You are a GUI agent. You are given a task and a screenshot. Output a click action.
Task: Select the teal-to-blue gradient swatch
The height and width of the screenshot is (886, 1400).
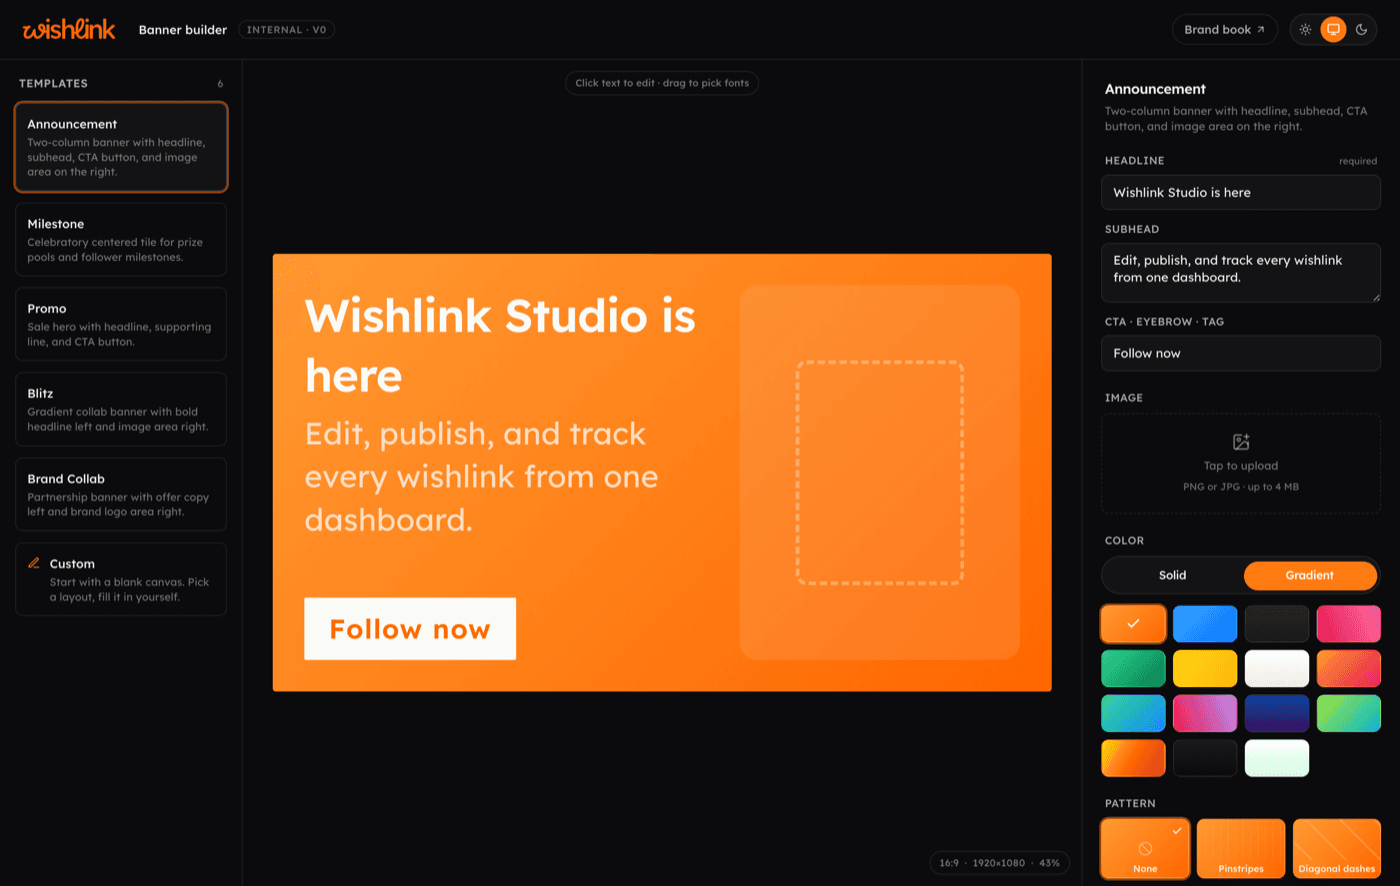pyautogui.click(x=1133, y=713)
